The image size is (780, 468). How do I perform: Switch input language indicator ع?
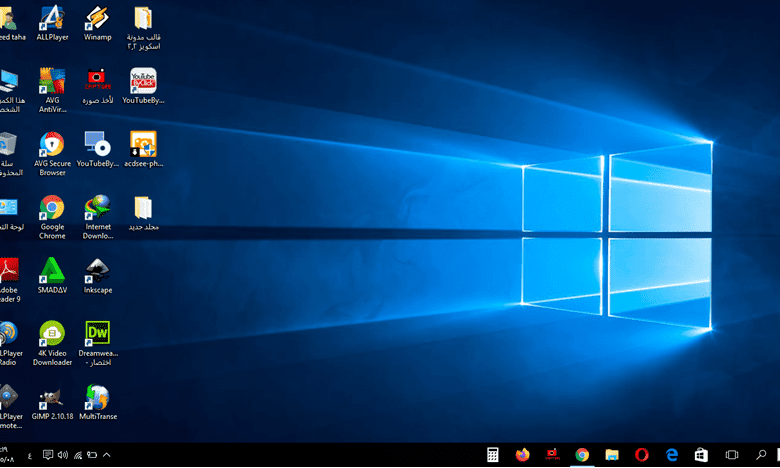[x=30, y=455]
